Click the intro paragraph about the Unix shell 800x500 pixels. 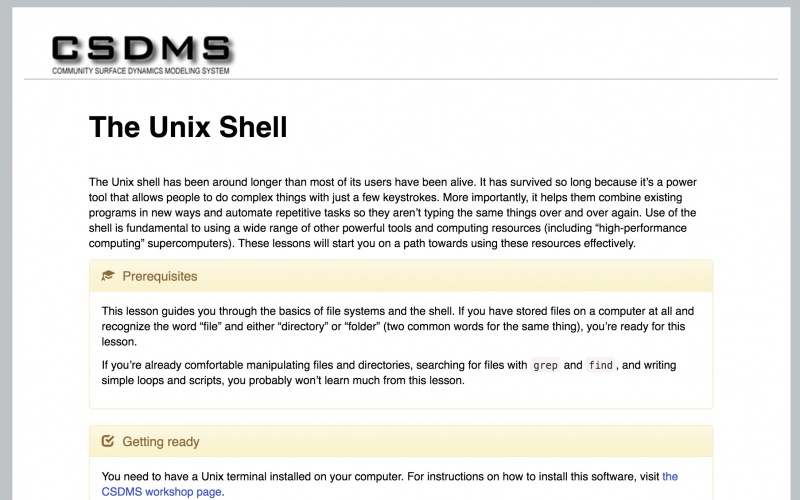point(400,213)
